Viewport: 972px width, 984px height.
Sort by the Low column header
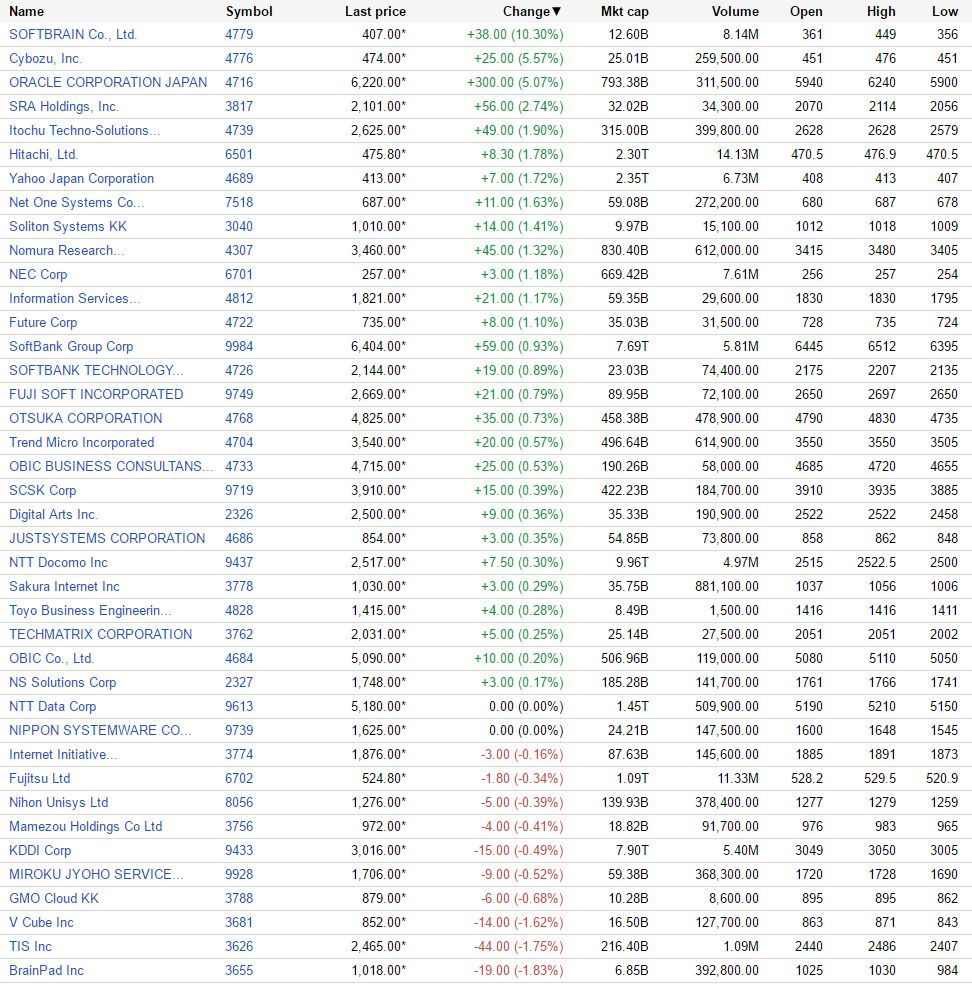point(945,11)
